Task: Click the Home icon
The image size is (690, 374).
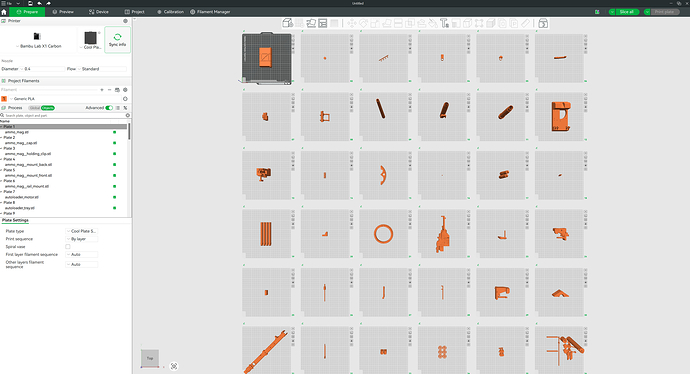Action: 4,12
